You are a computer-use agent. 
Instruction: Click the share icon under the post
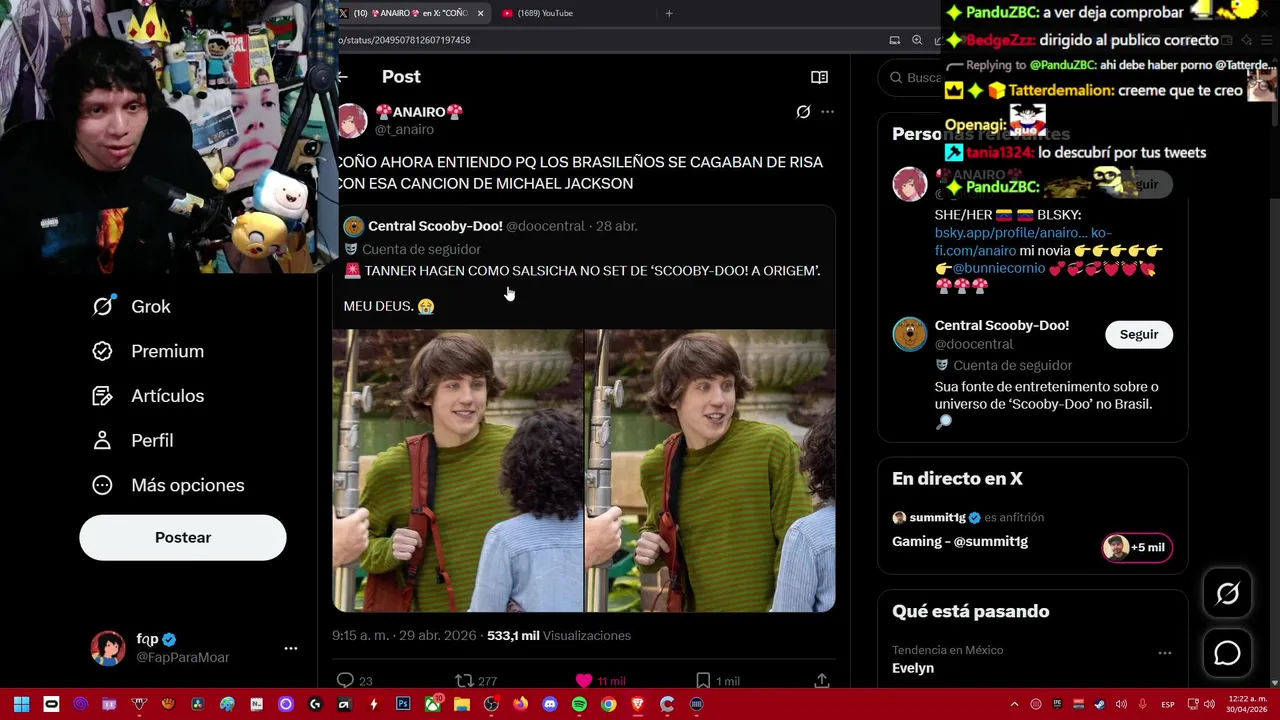[x=821, y=681]
